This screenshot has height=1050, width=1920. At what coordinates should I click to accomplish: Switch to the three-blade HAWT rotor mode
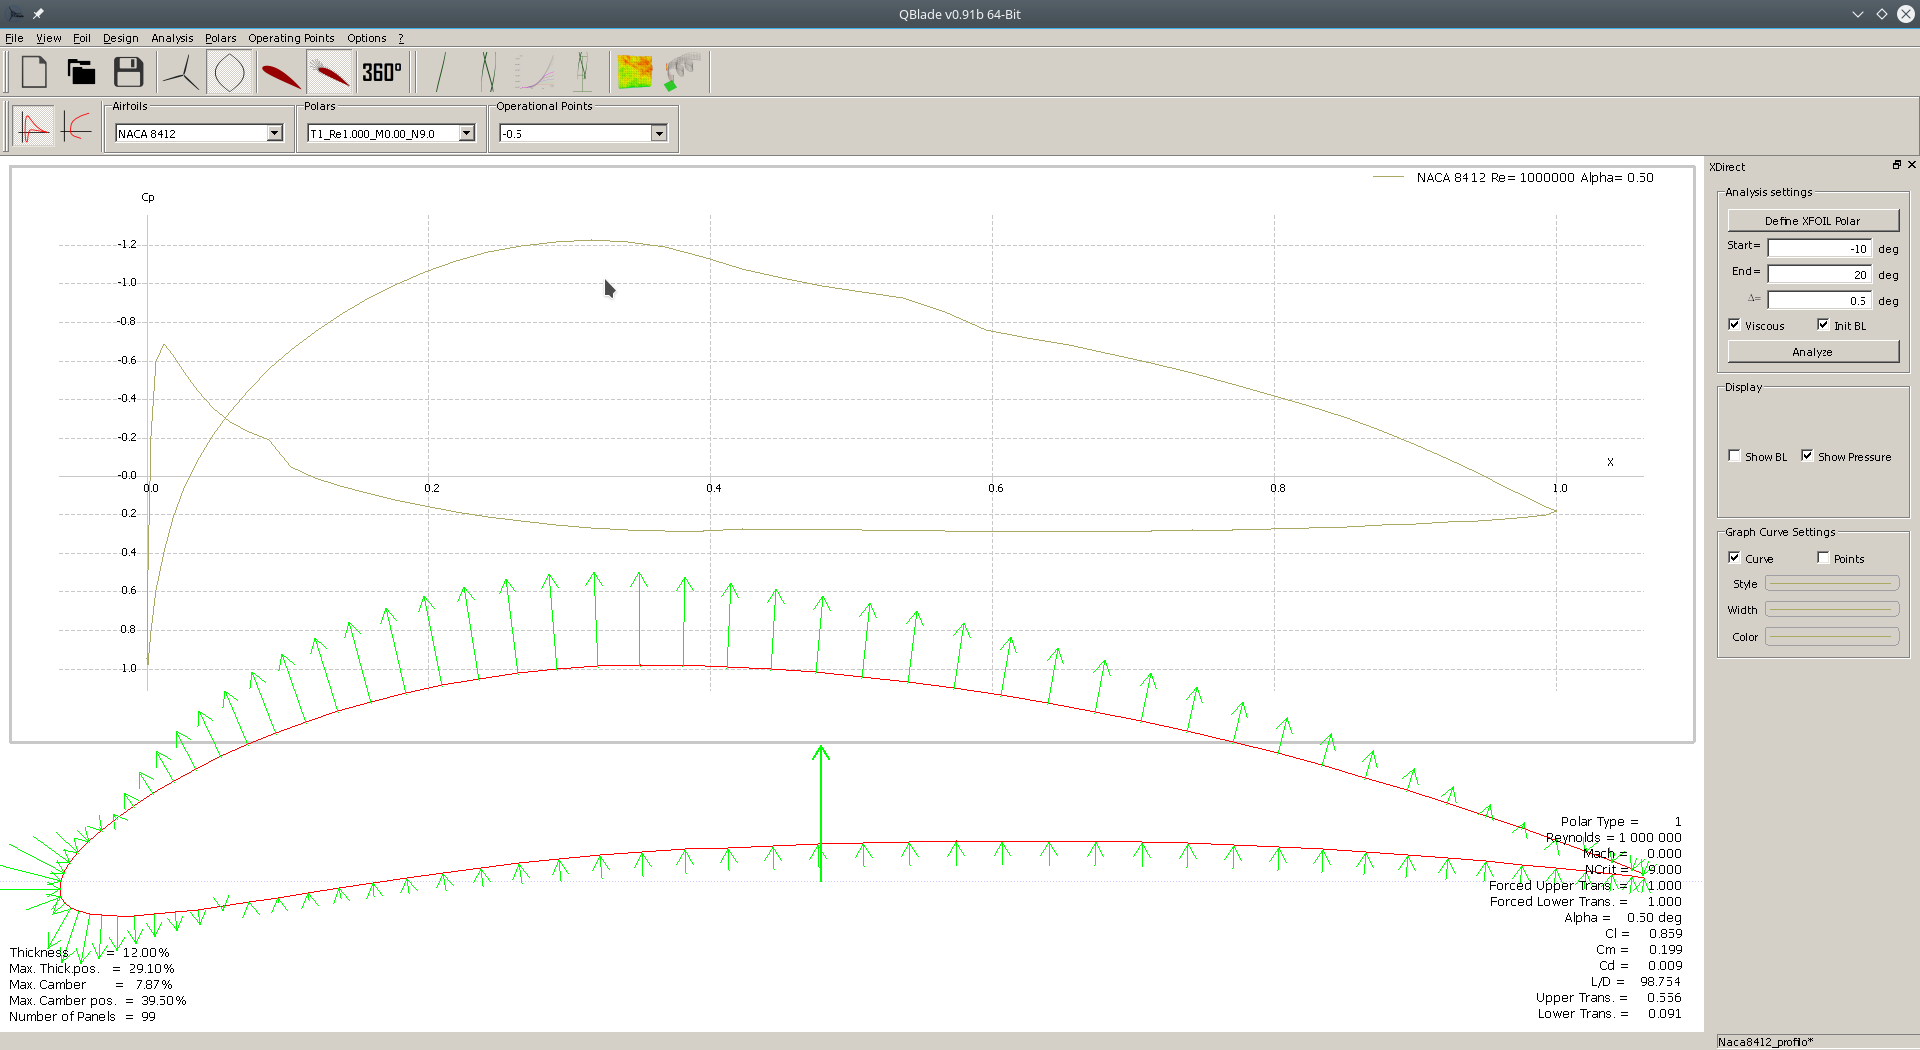click(x=181, y=72)
